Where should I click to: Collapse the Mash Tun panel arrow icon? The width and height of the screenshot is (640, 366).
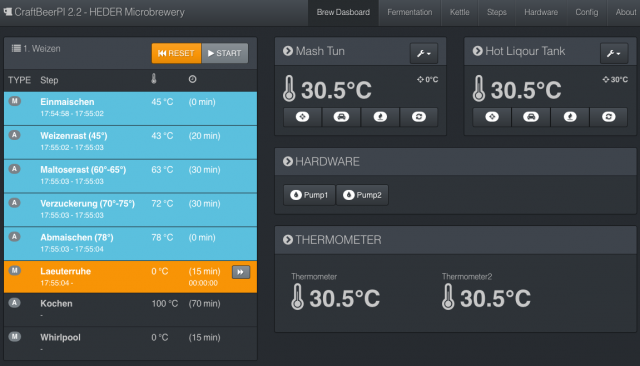coord(288,51)
